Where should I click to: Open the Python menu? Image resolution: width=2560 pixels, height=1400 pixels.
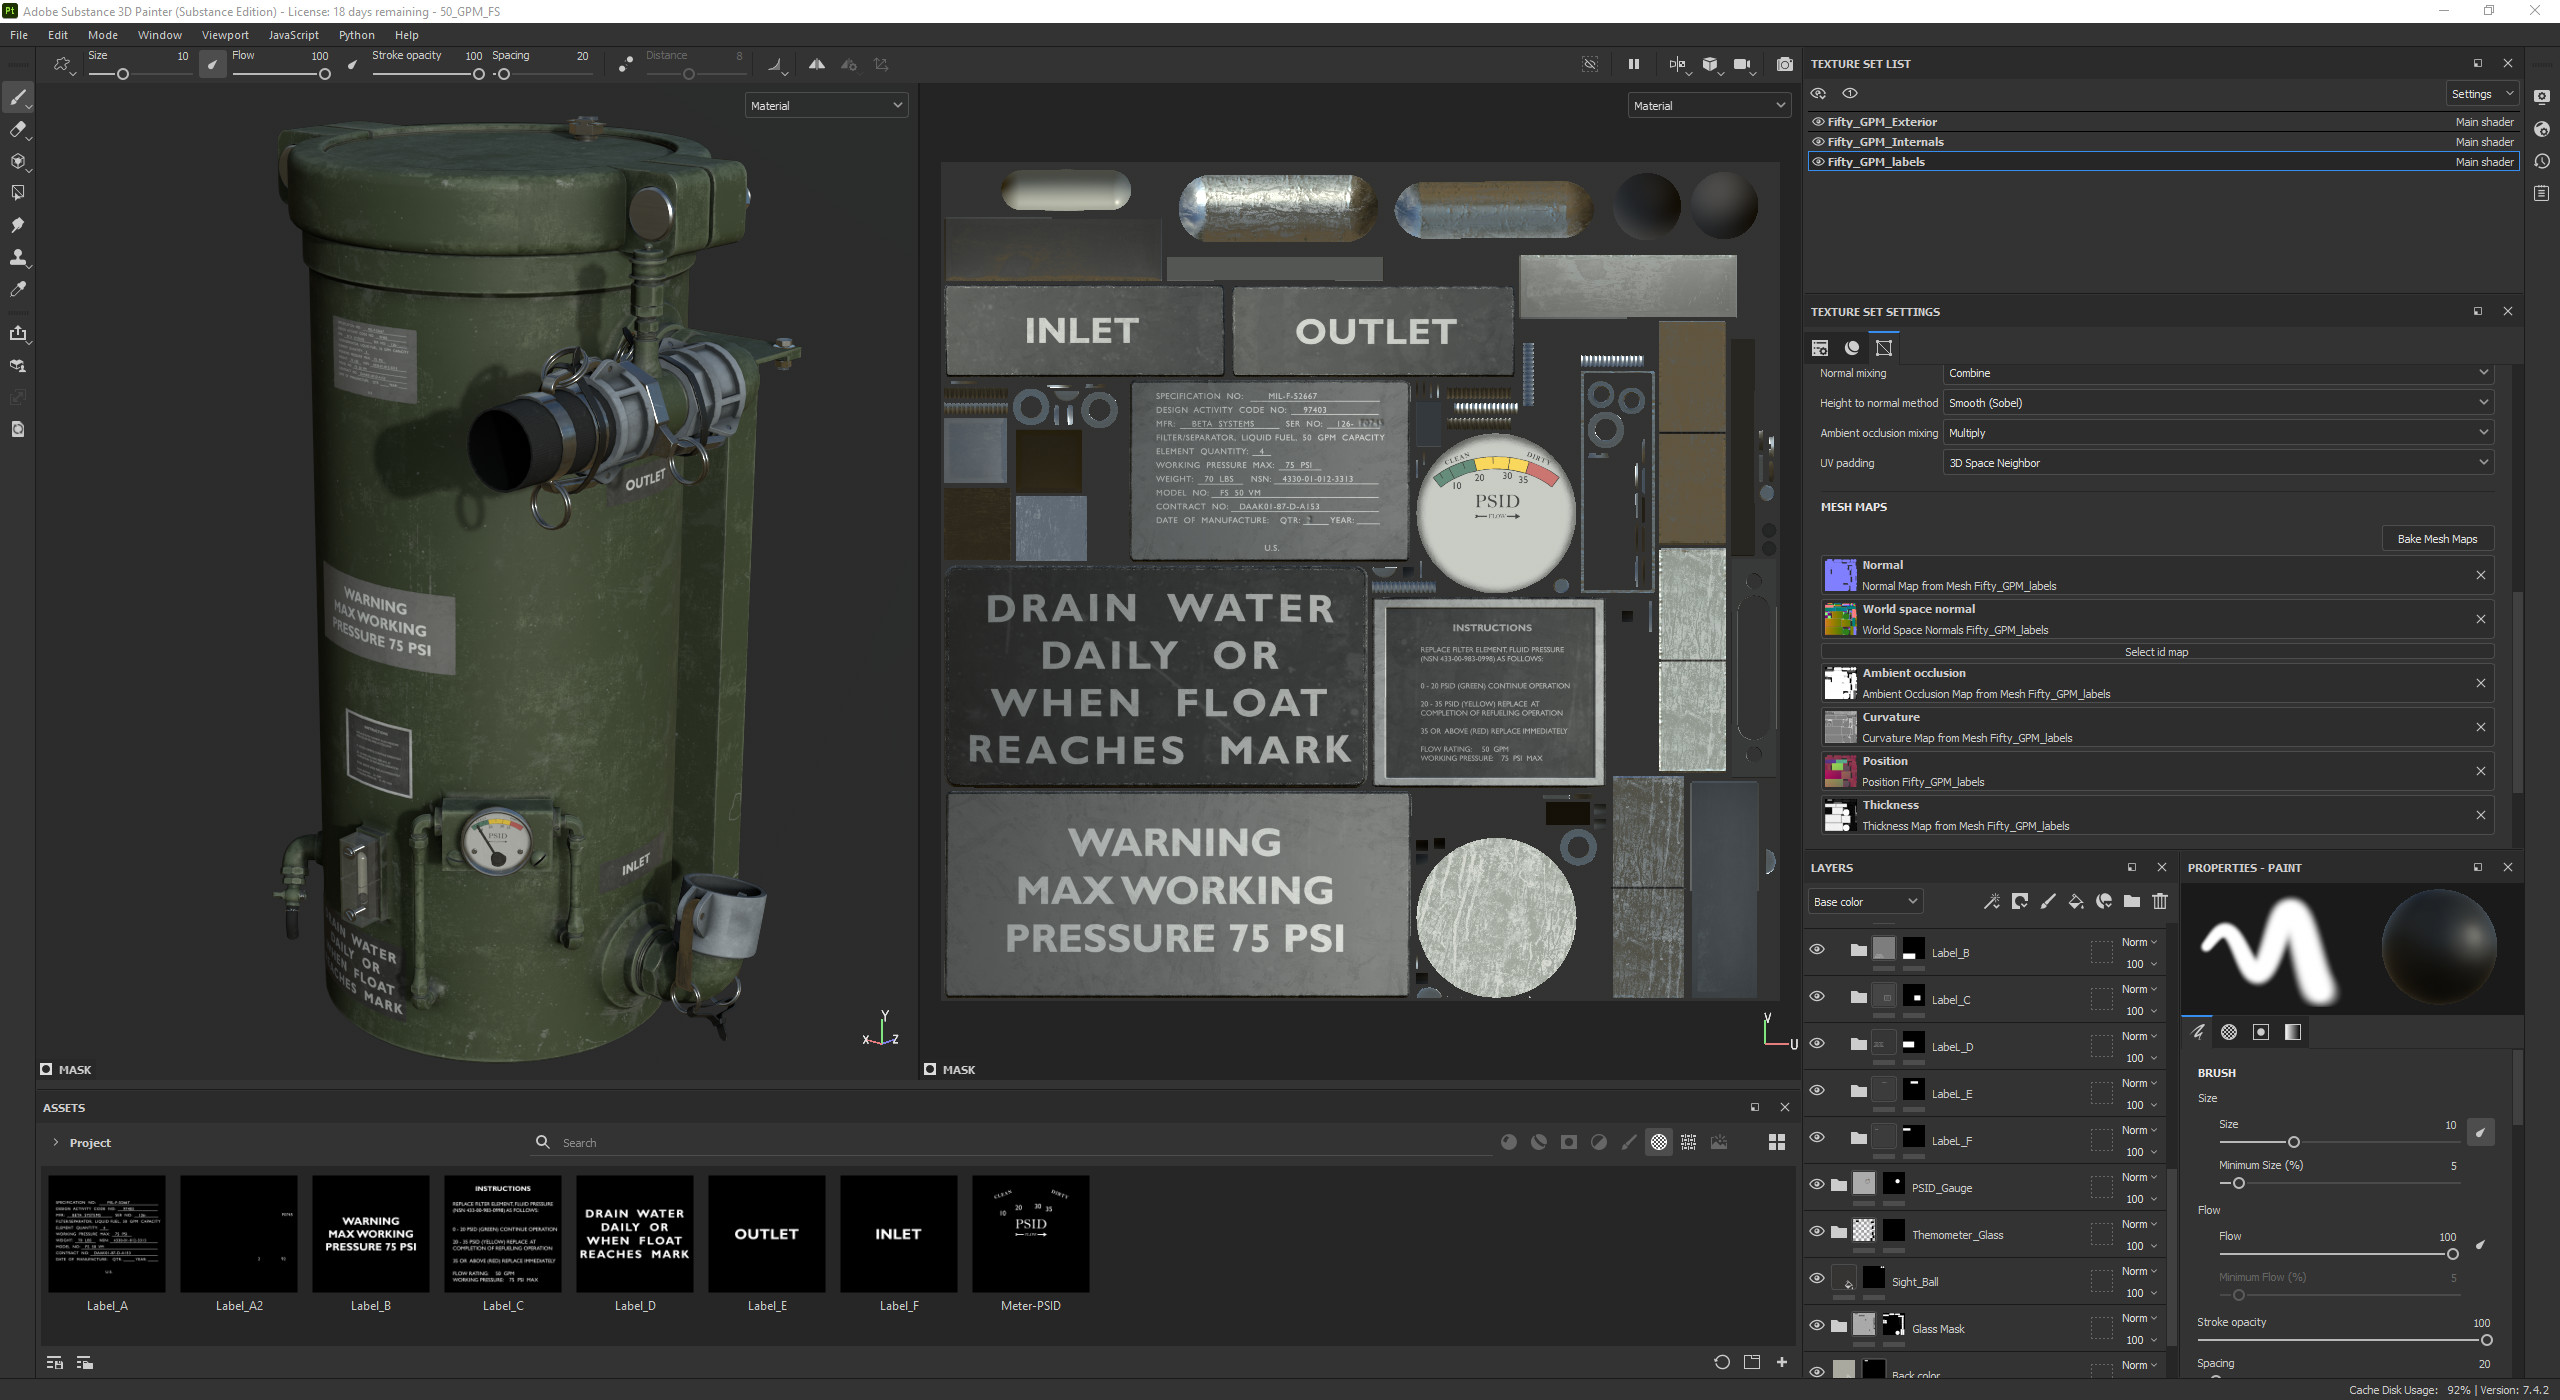[x=356, y=35]
